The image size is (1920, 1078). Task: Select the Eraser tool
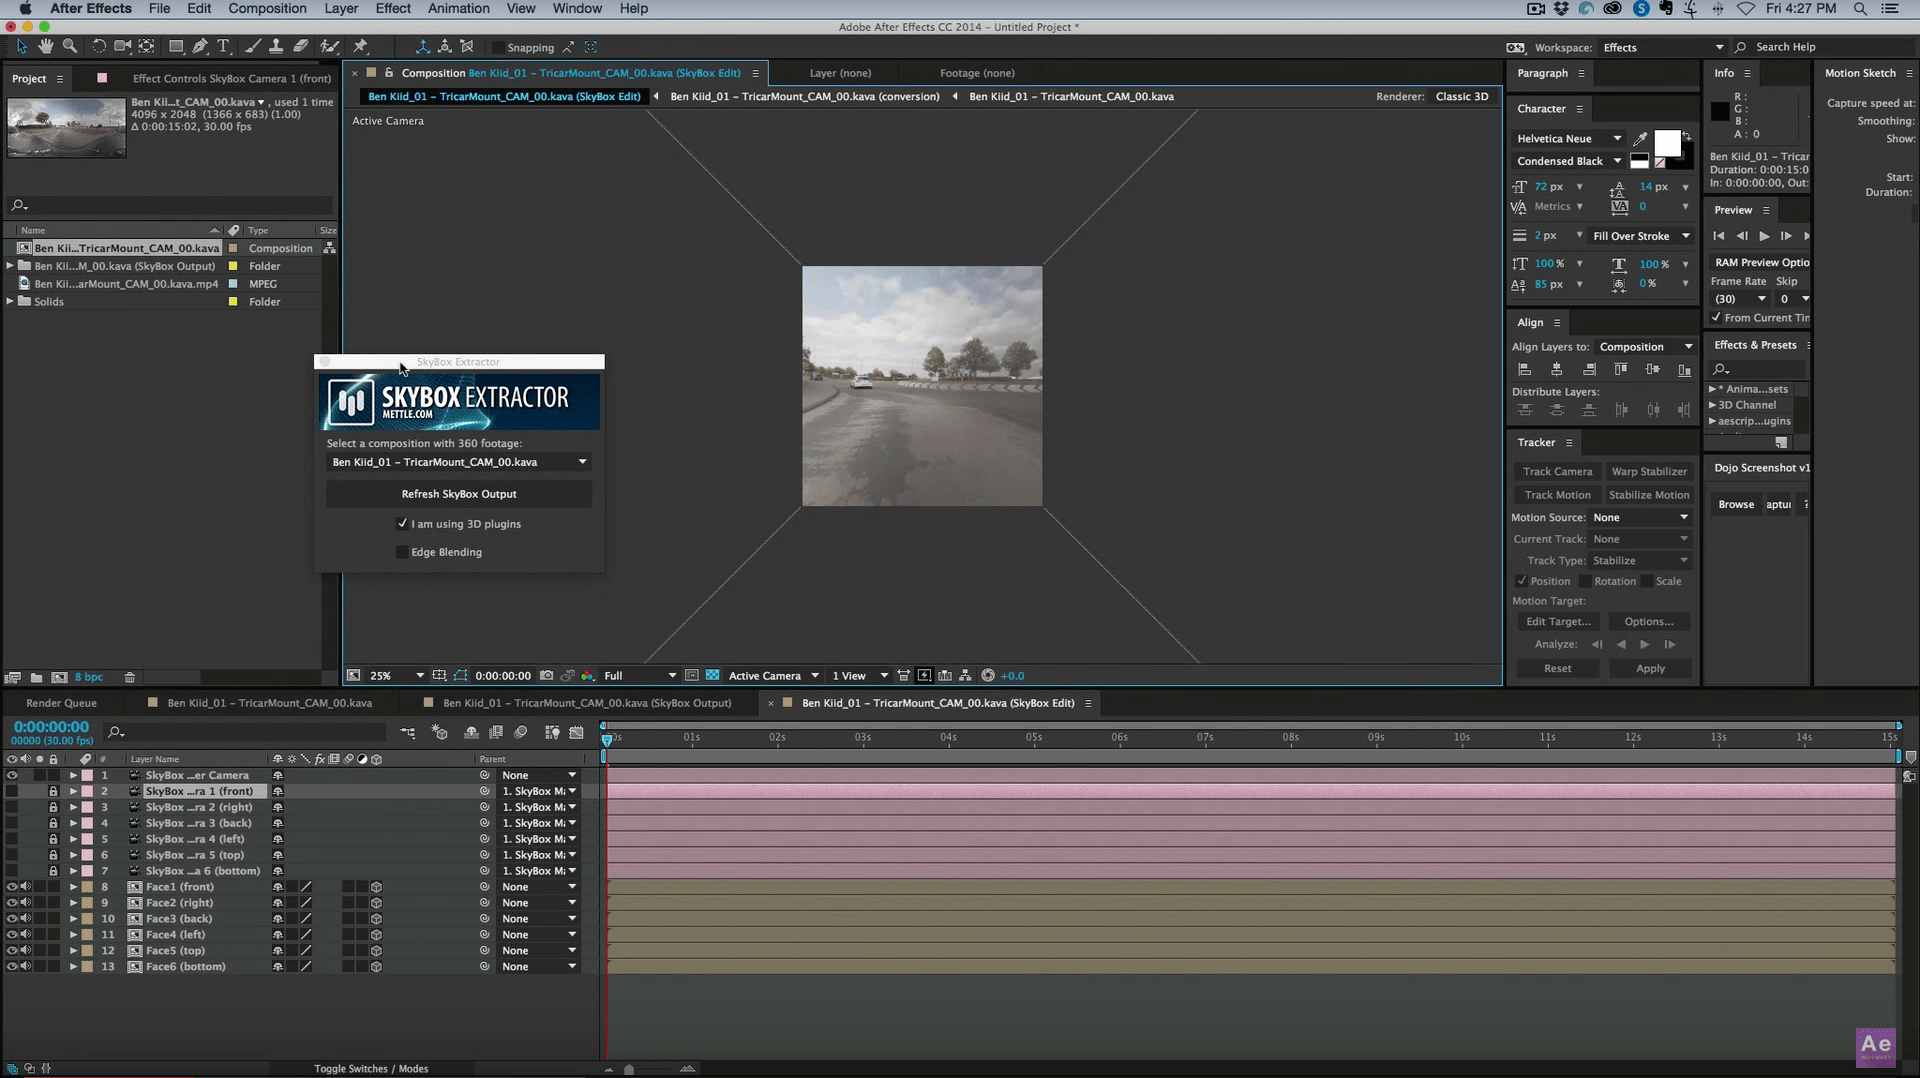point(300,46)
